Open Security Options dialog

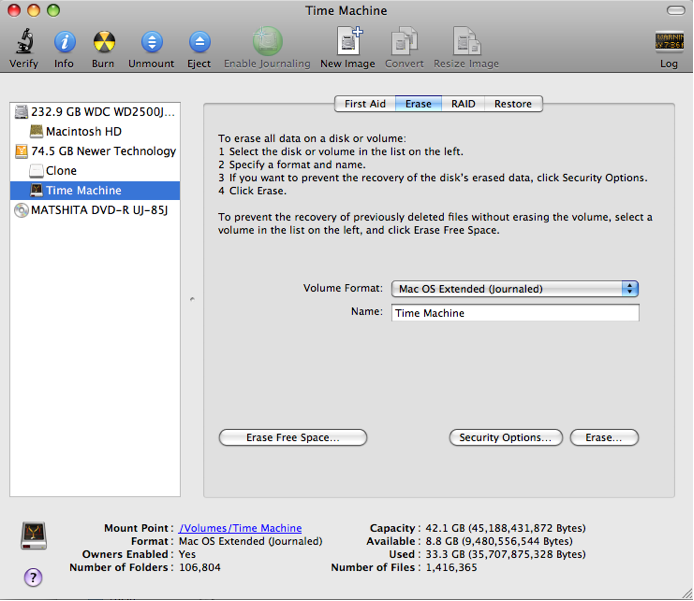click(x=505, y=438)
